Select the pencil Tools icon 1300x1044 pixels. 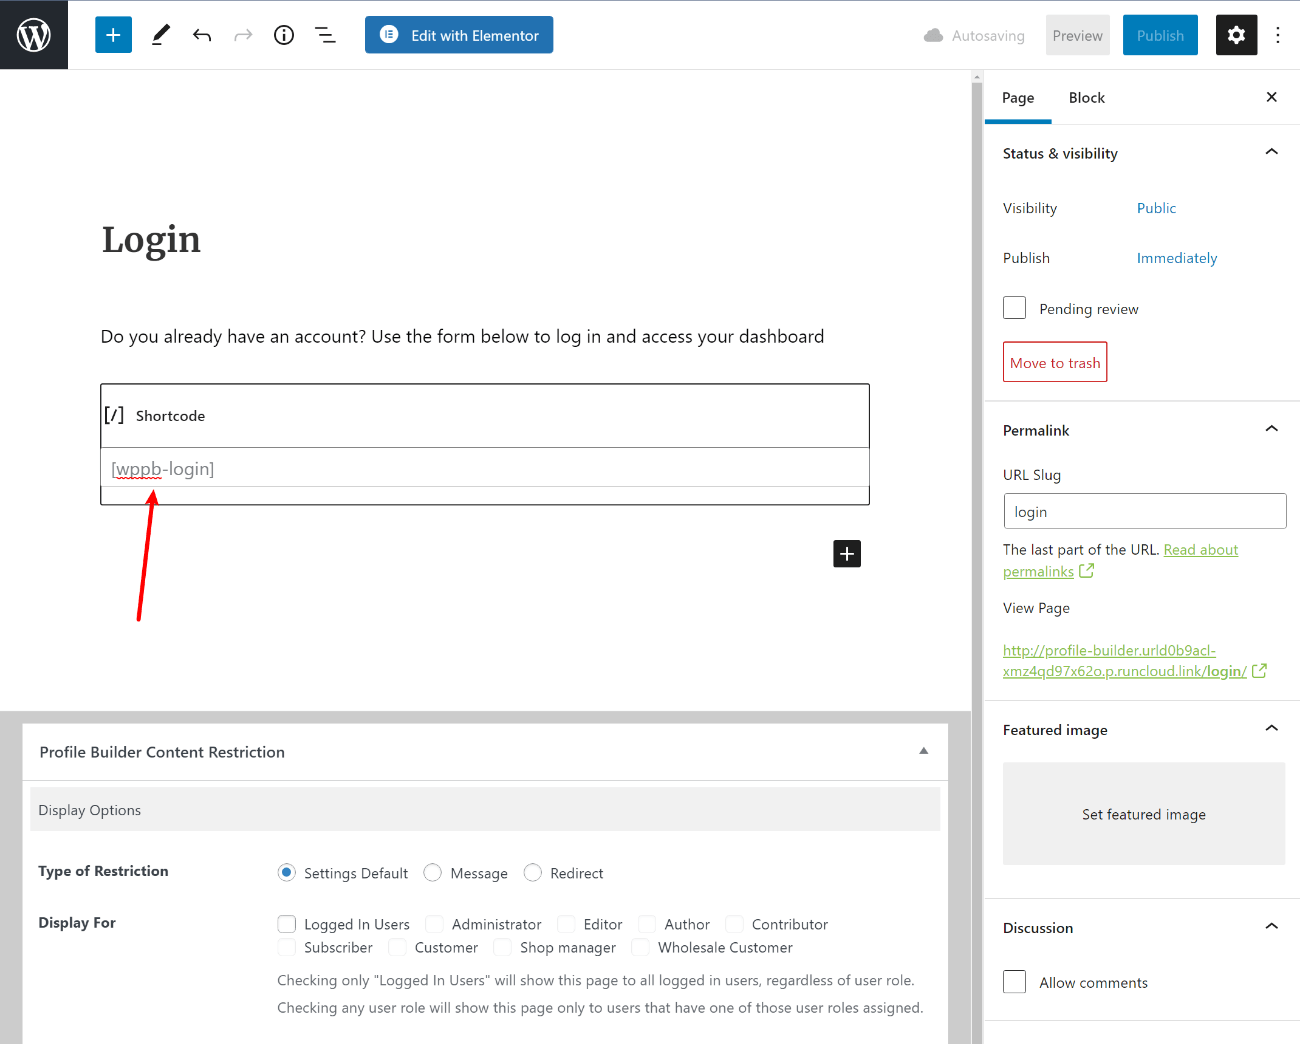(160, 35)
